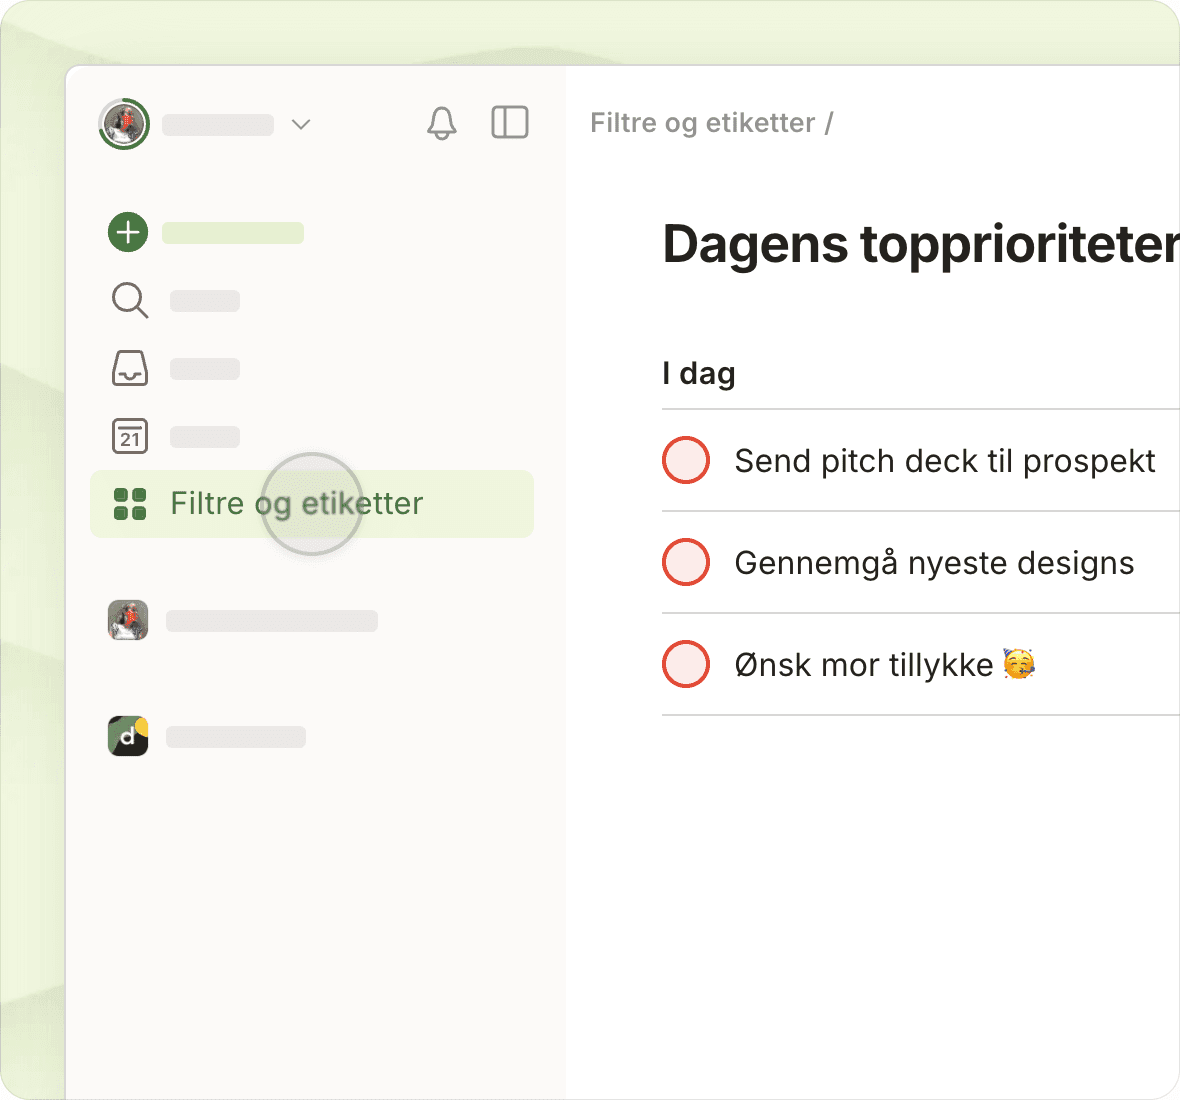Click the four-square Filtre og etiketter icon
This screenshot has height=1100, width=1180.
[x=130, y=504]
